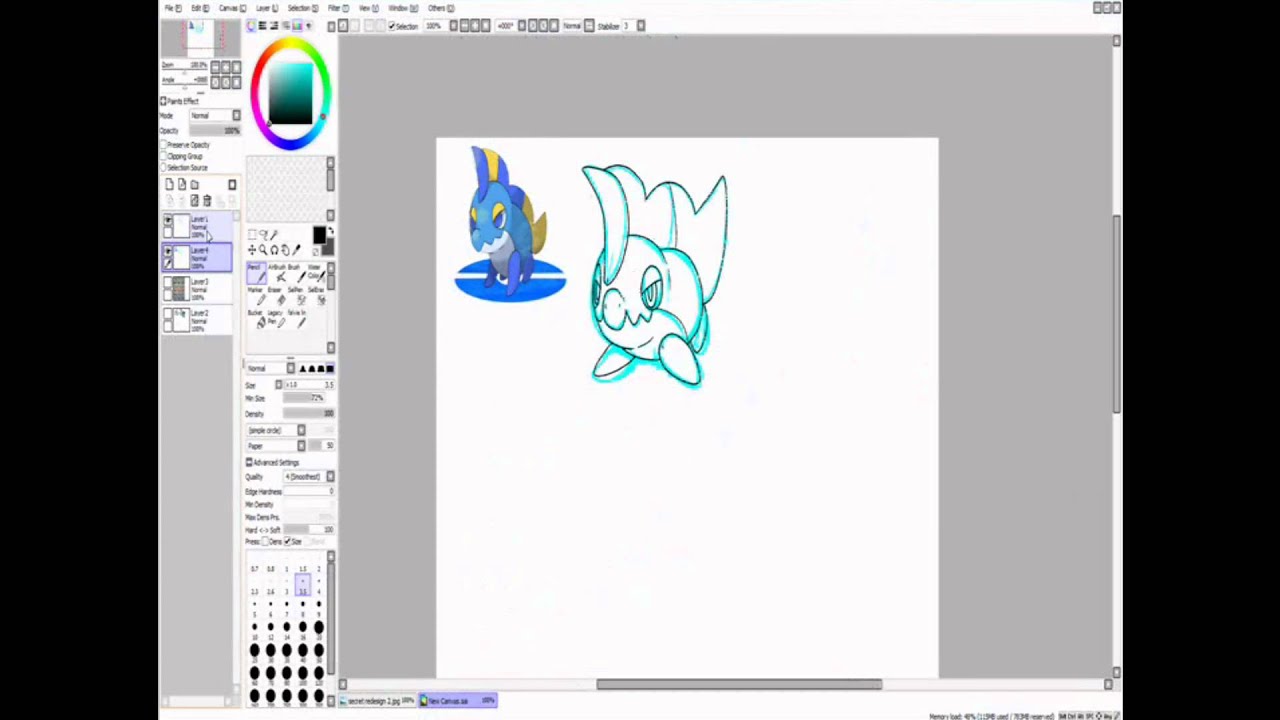Image resolution: width=1280 pixels, height=720 pixels.
Task: Create a new layer folder
Action: [x=195, y=184]
